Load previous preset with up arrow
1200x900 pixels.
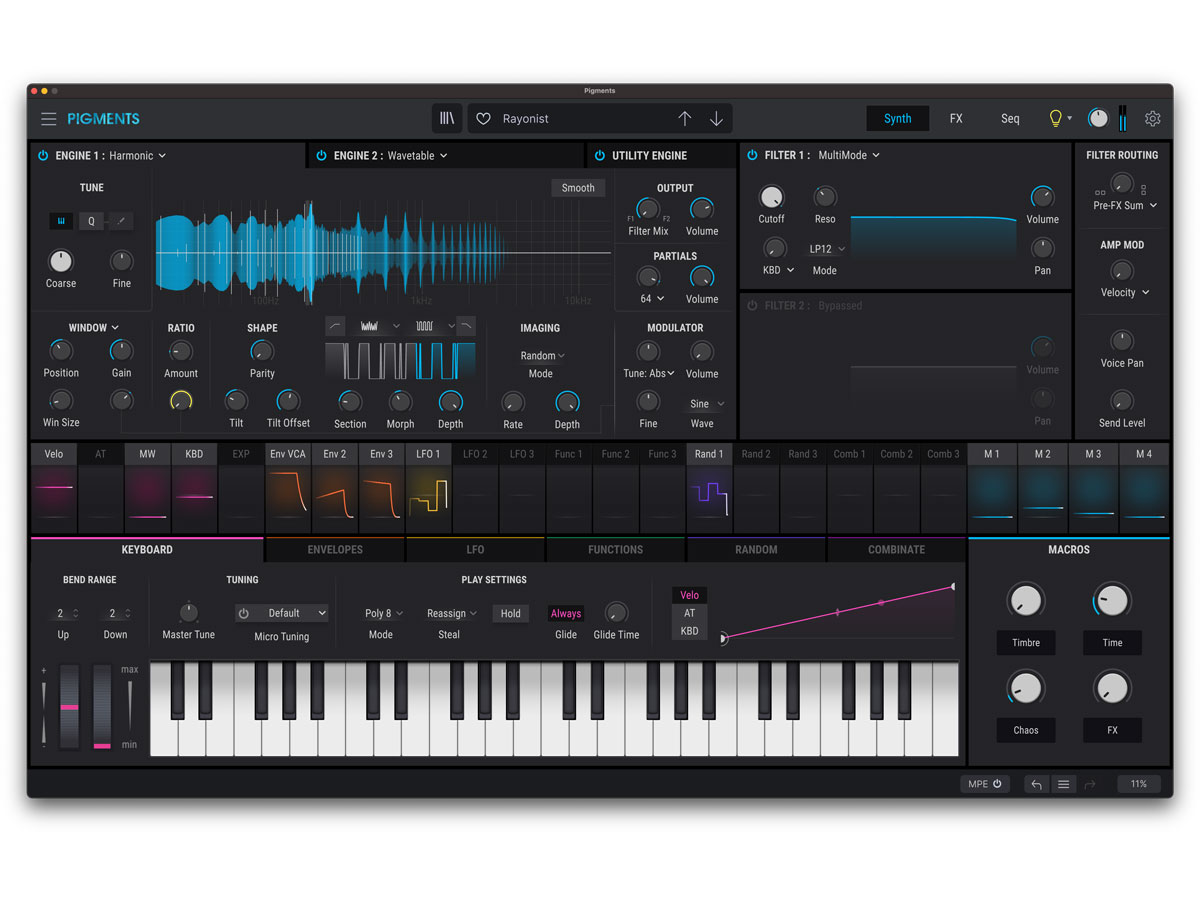[x=684, y=119]
